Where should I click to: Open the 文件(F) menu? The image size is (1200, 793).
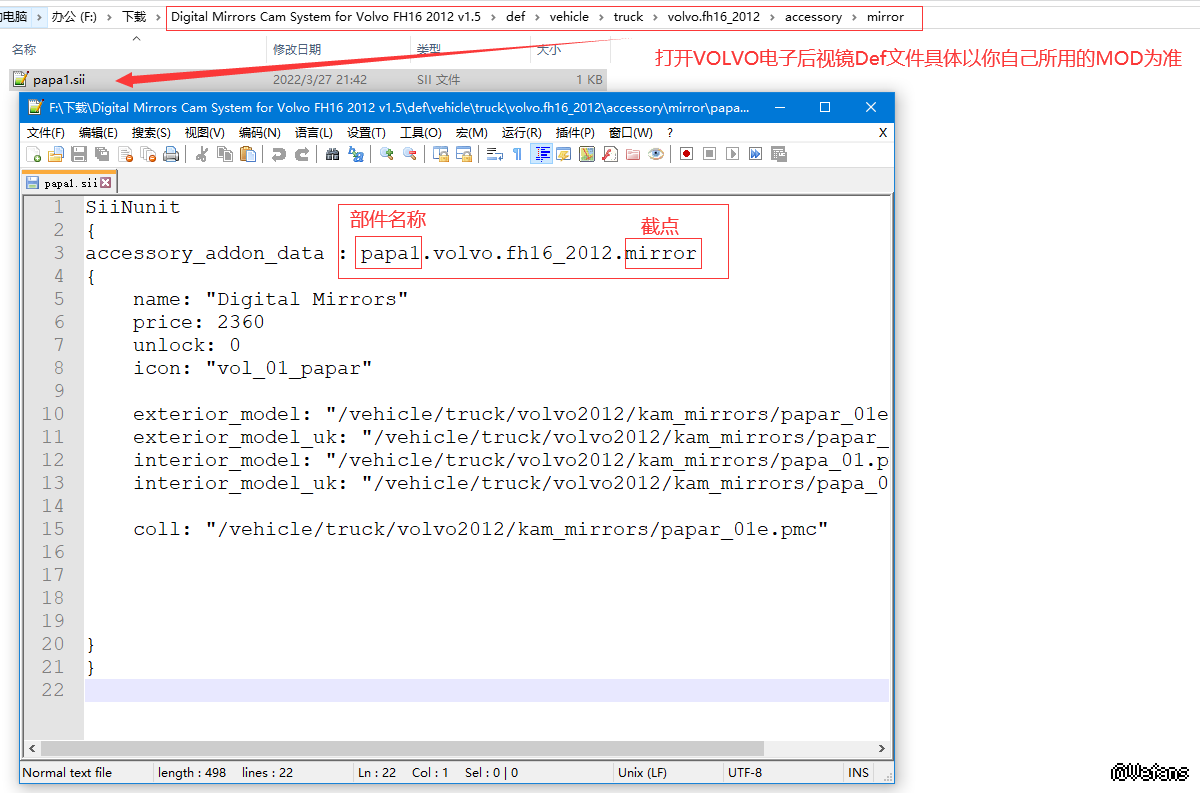point(46,133)
